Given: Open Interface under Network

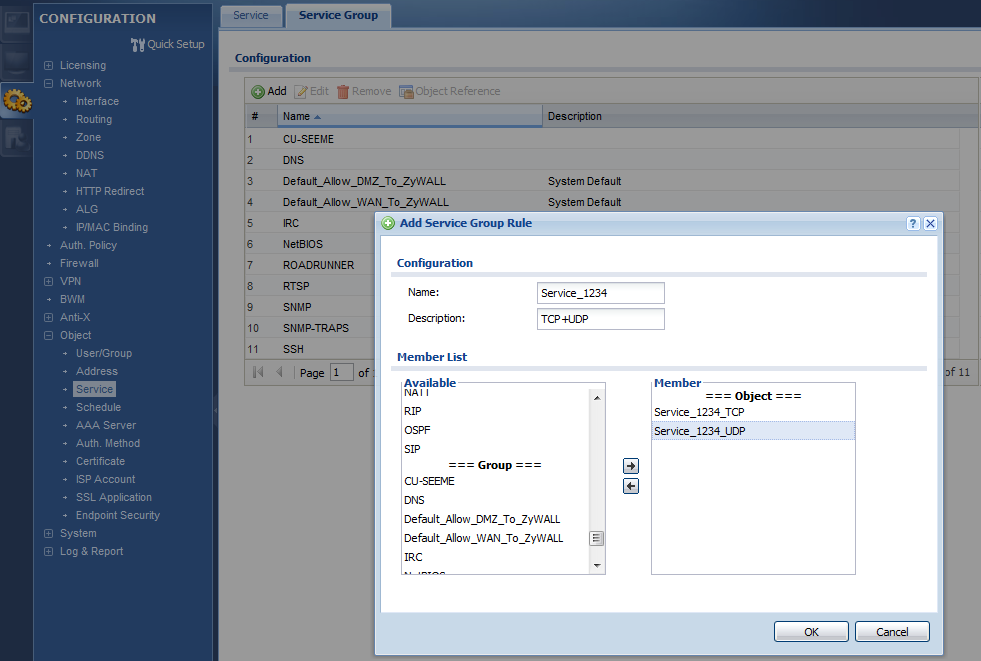Looking at the screenshot, I should pyautogui.click(x=97, y=101).
